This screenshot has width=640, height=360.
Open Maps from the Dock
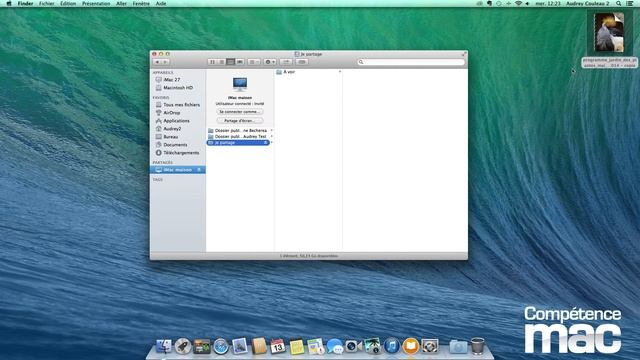pos(316,346)
